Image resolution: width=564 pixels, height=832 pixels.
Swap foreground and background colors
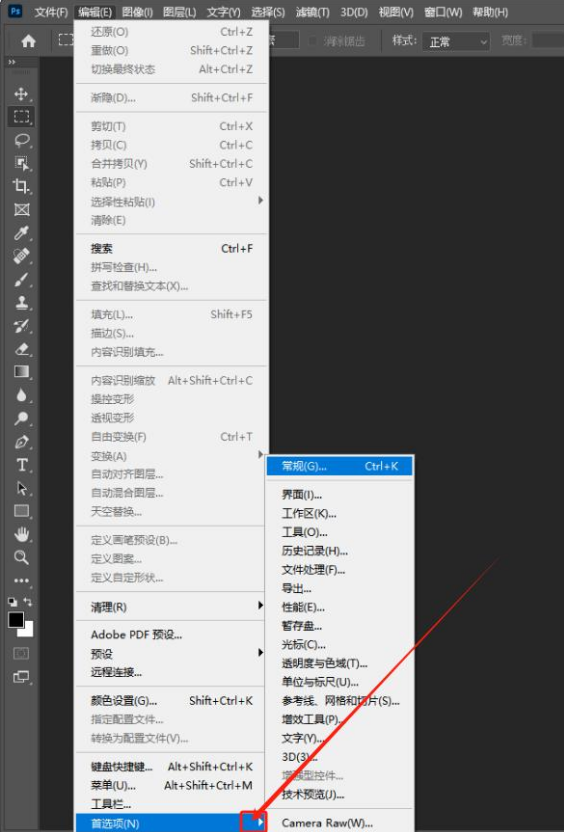tap(28, 602)
